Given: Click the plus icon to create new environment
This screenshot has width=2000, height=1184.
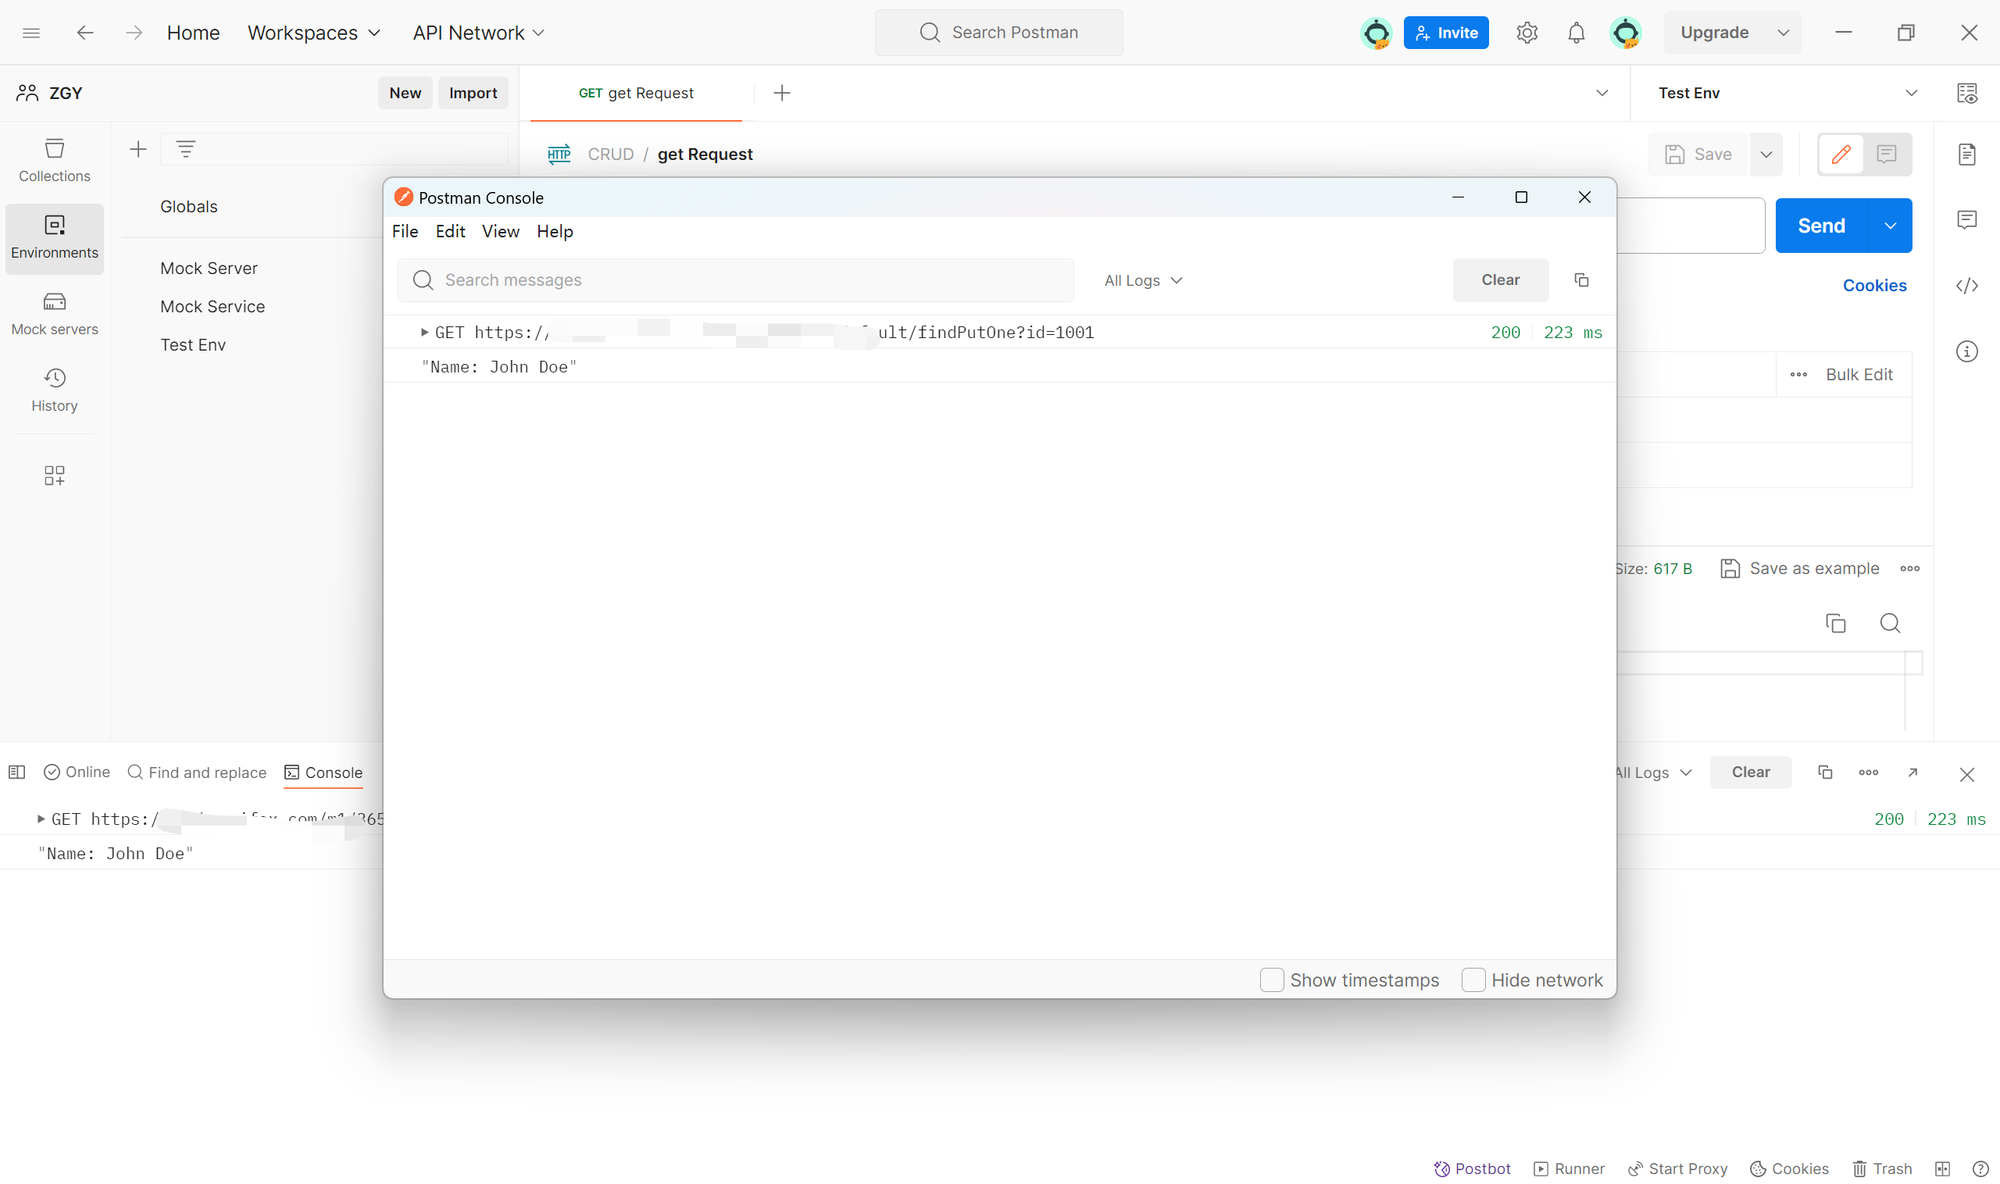Looking at the screenshot, I should click(138, 149).
